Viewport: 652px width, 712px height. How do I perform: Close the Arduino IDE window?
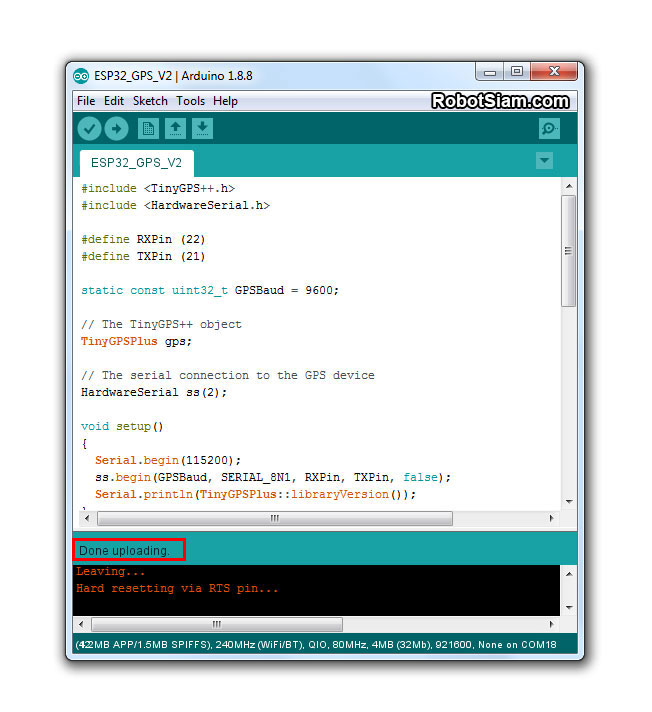click(554, 72)
